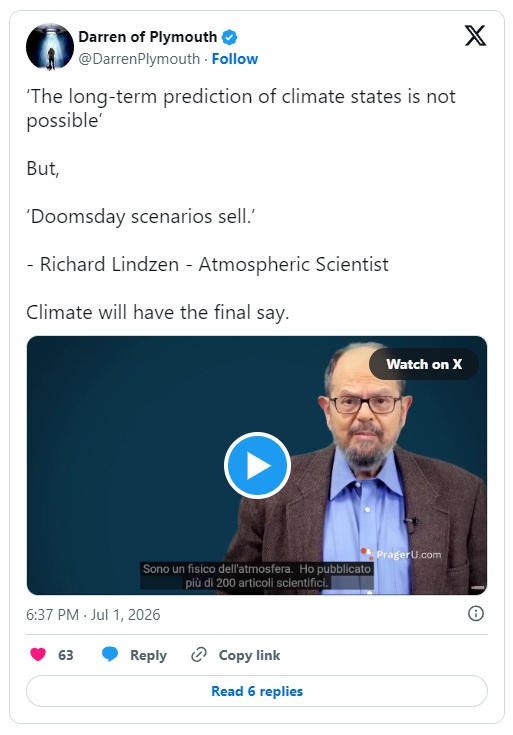This screenshot has width=513, height=735.
Task: Open the tweet info circle icon
Action: [476, 614]
